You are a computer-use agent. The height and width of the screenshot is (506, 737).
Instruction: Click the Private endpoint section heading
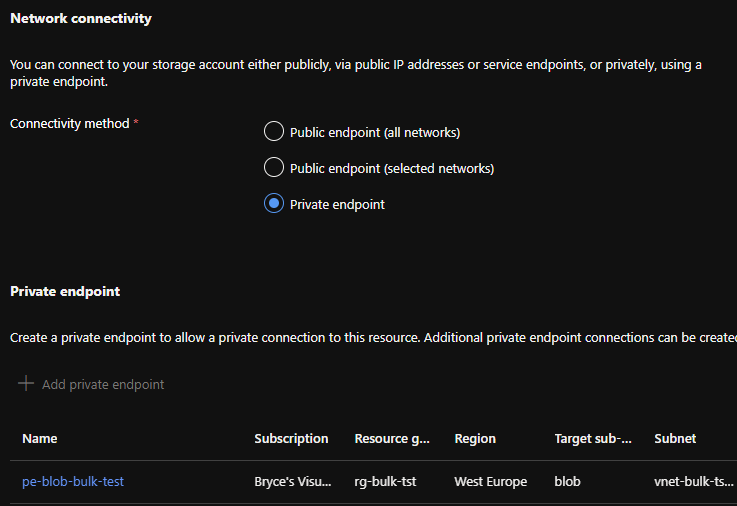point(65,291)
